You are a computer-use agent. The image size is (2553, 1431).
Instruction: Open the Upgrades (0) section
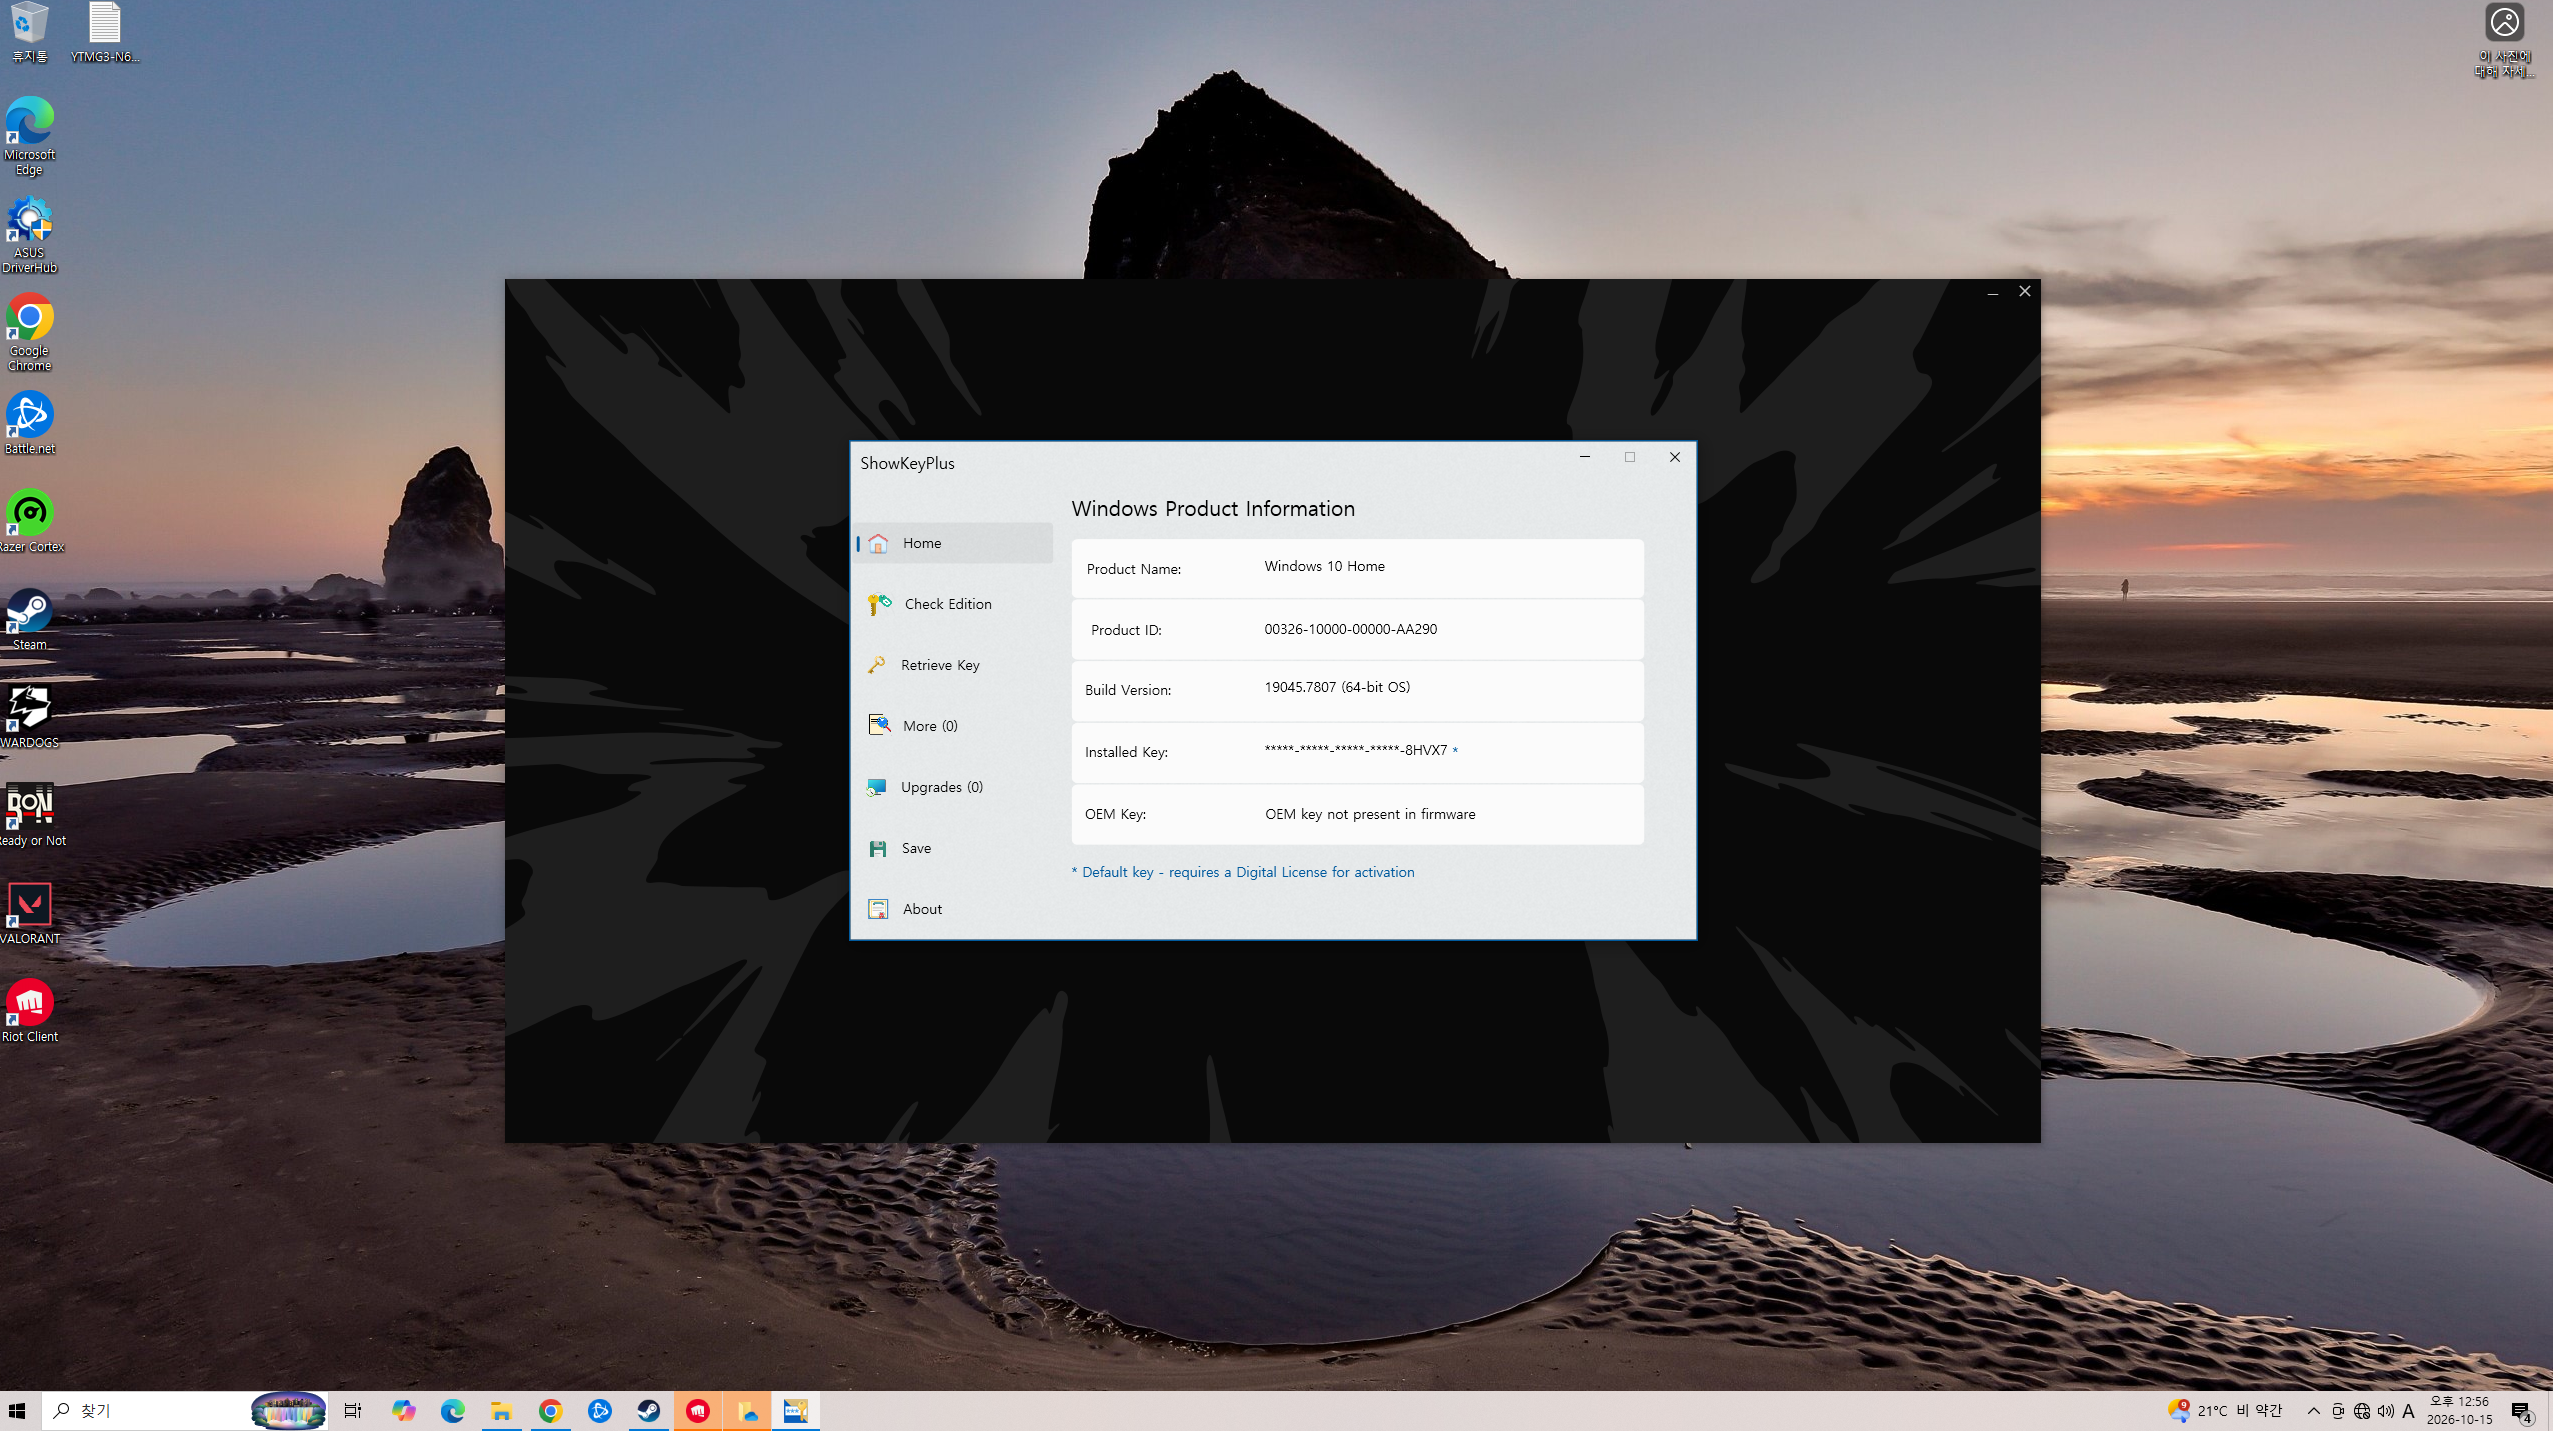[x=953, y=787]
